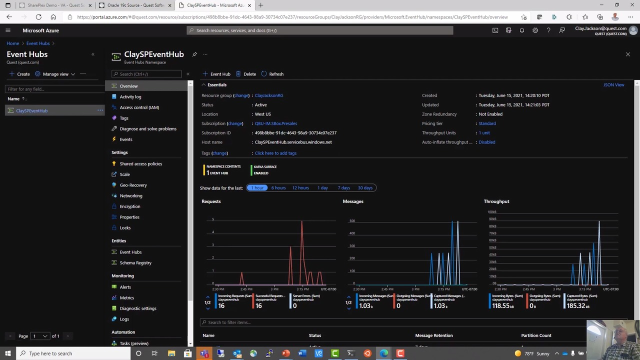Open Standard pricing tier link
This screenshot has width=640, height=360.
(x=487, y=123)
